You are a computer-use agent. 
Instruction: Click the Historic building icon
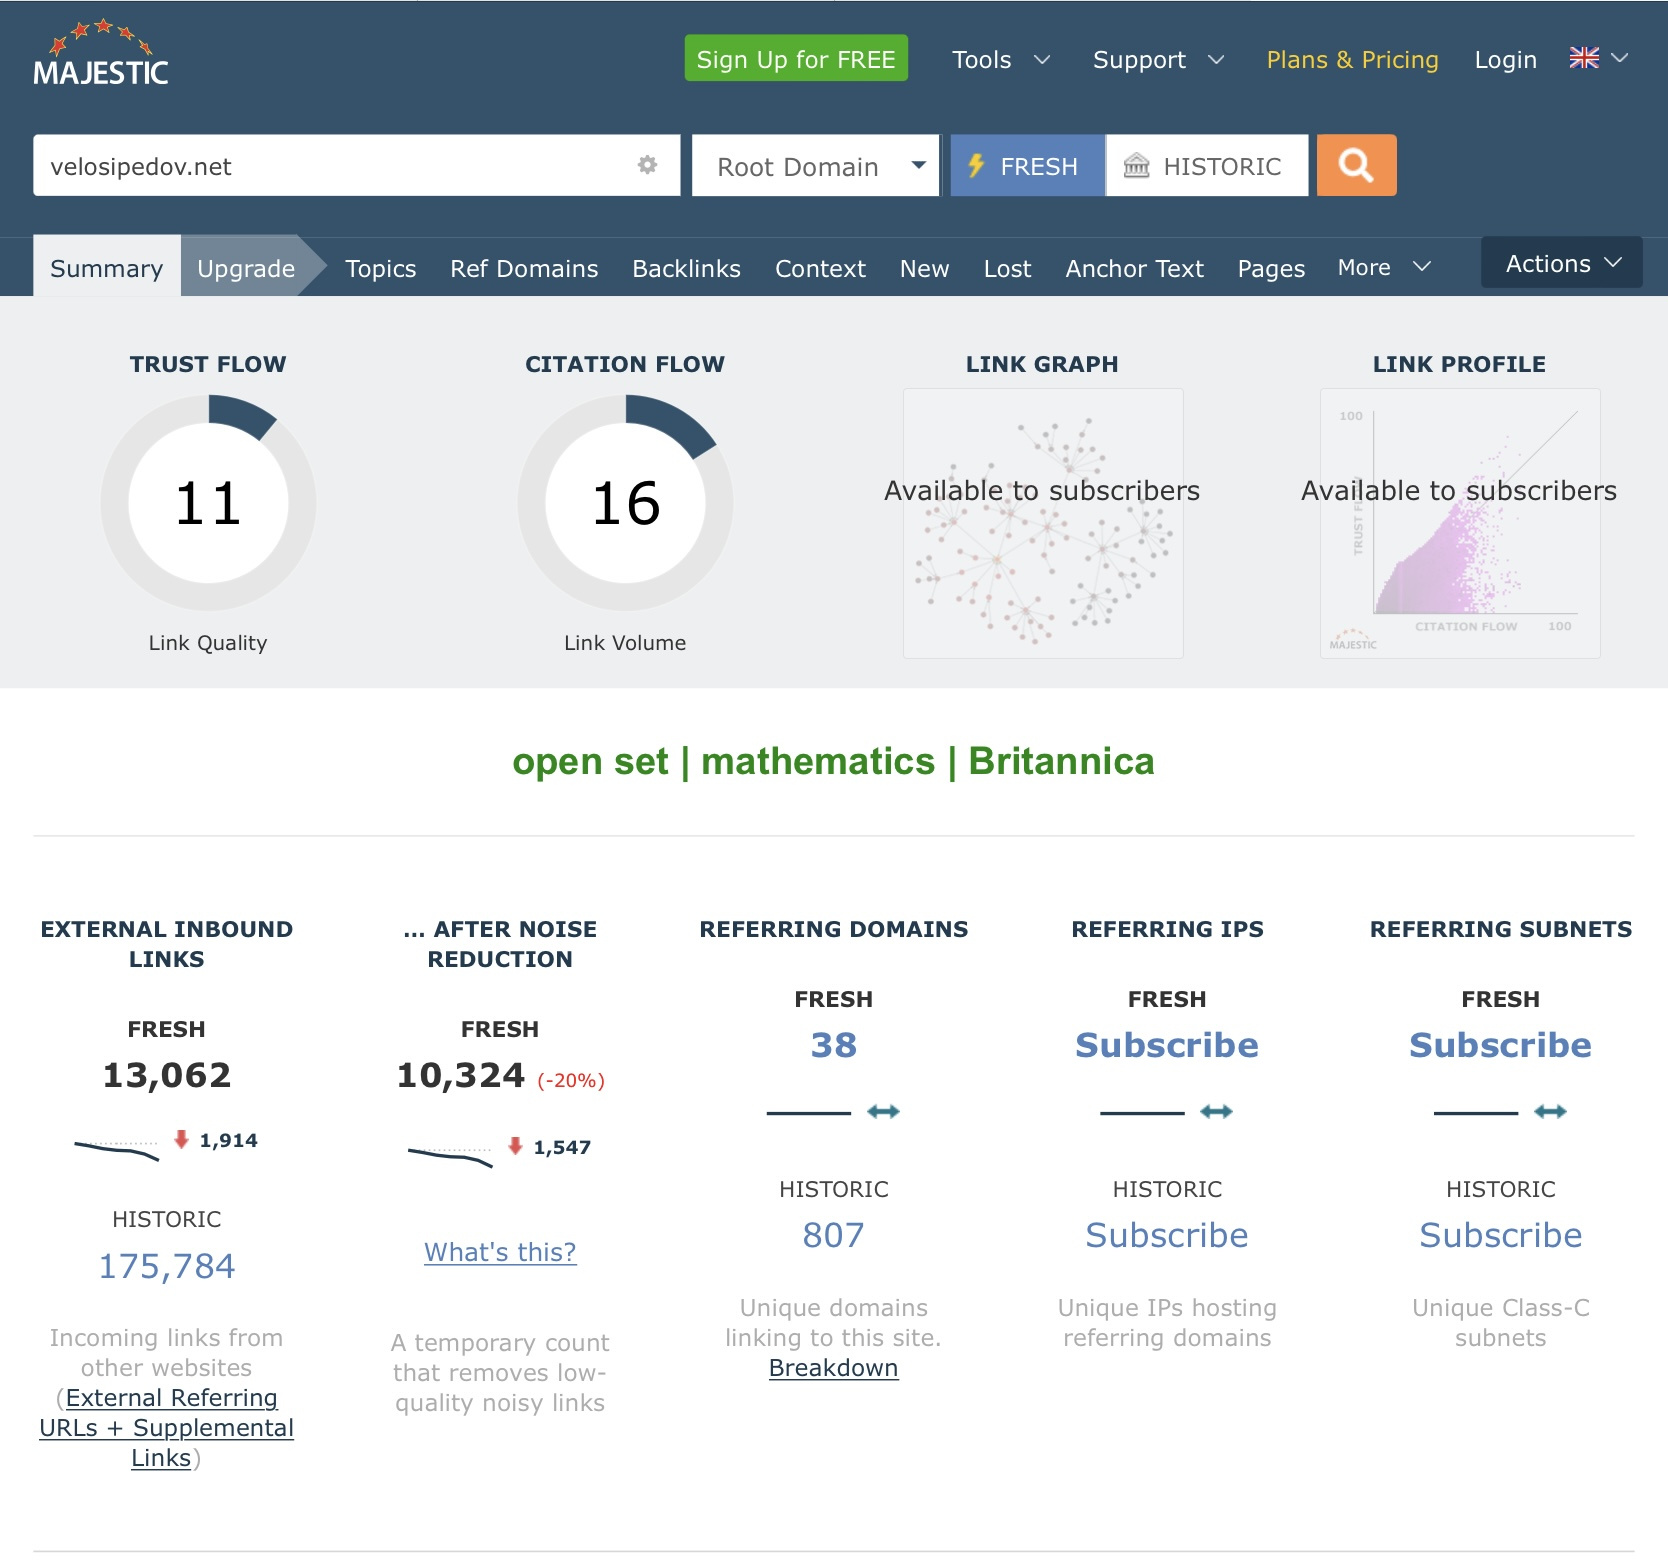click(1136, 166)
